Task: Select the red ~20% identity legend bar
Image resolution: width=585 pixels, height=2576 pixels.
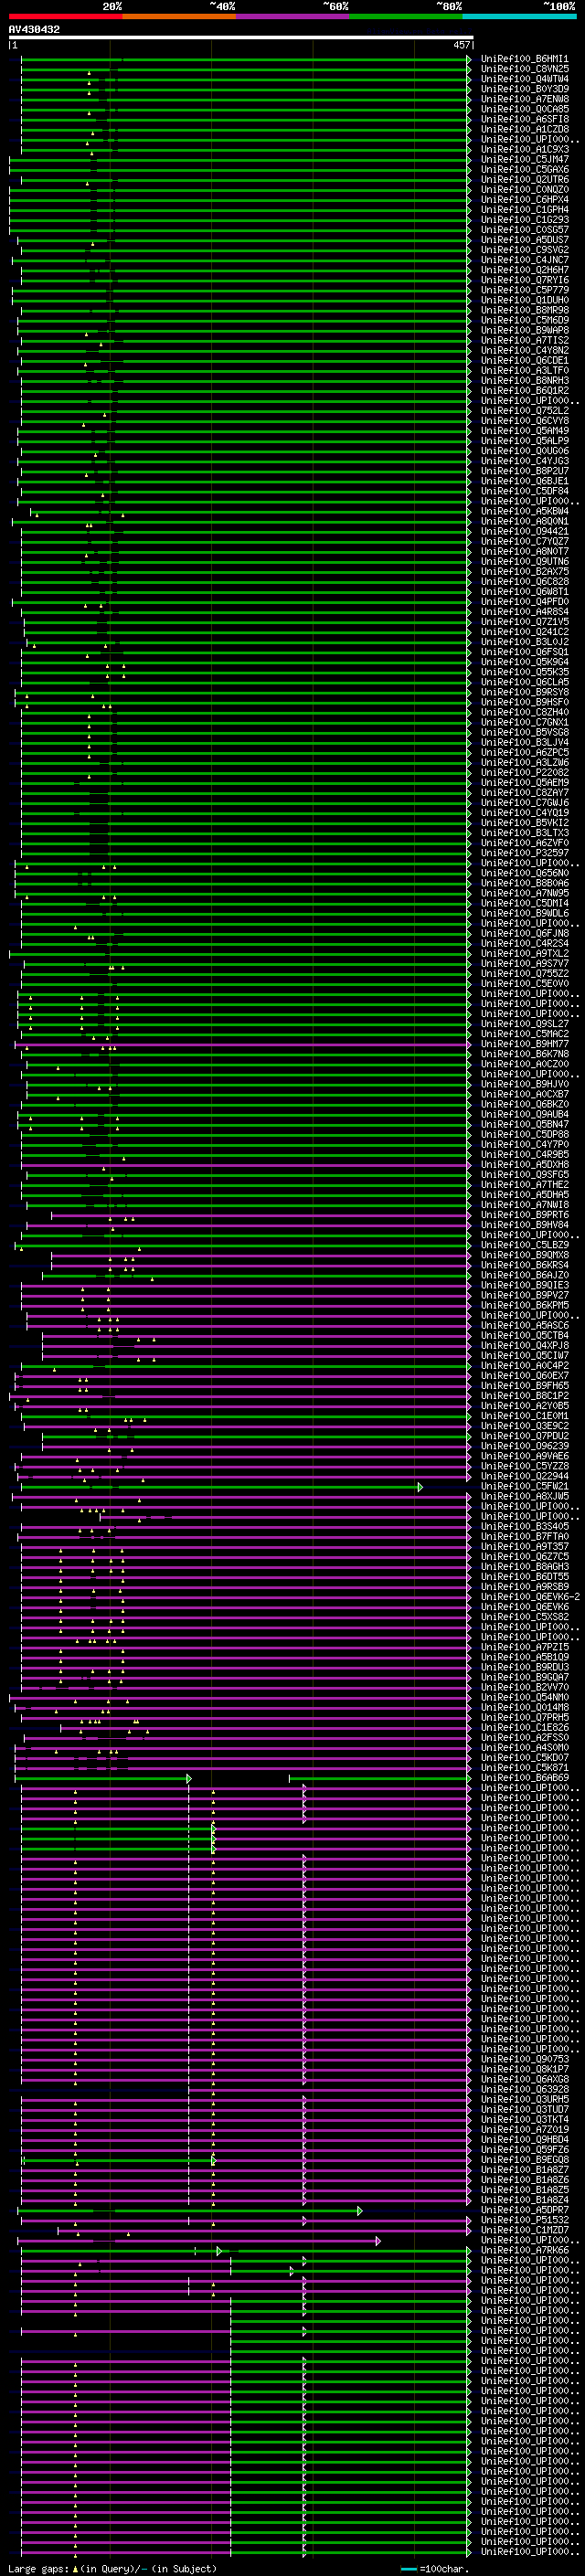Action: (65, 16)
